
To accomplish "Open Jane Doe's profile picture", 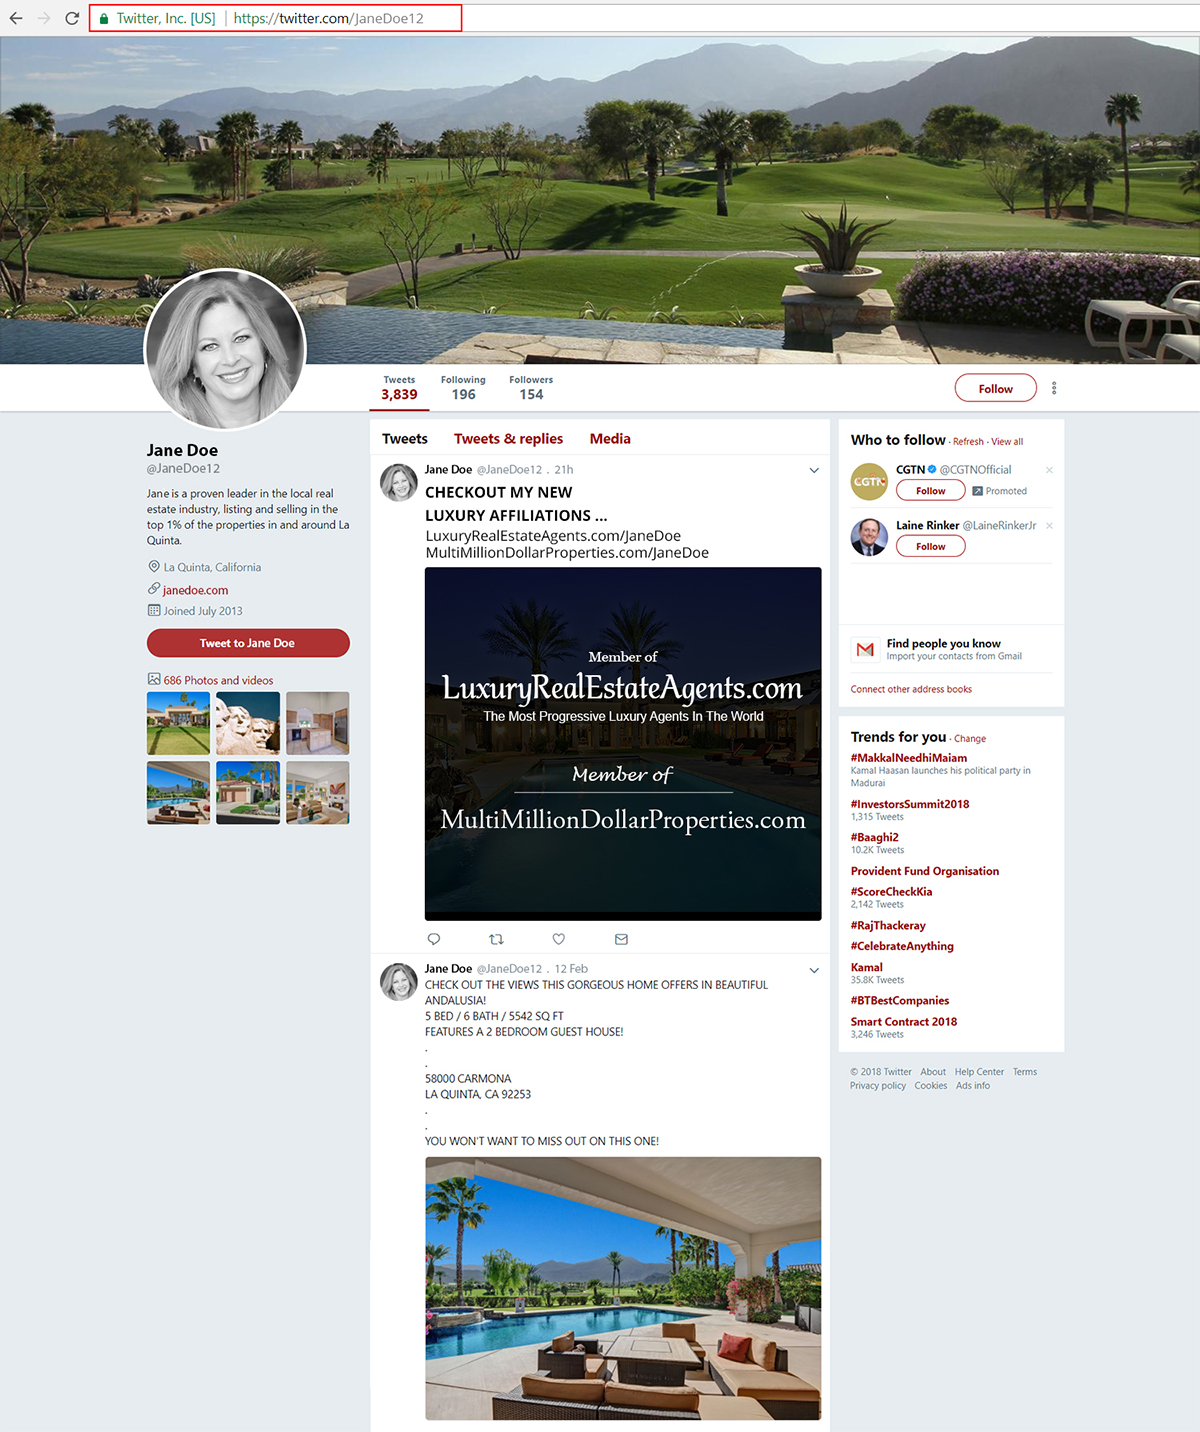I will pos(225,349).
